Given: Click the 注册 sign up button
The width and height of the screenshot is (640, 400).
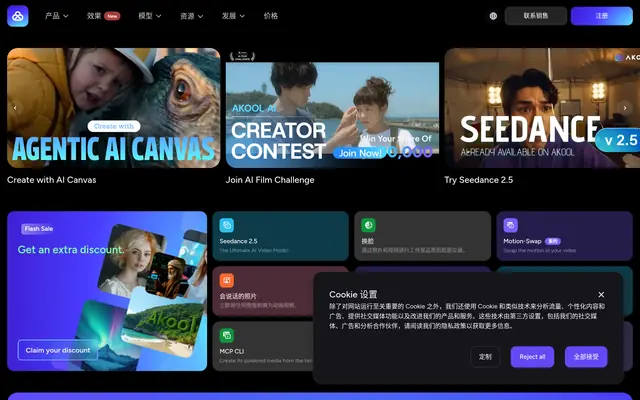Looking at the screenshot, I should 602,16.
